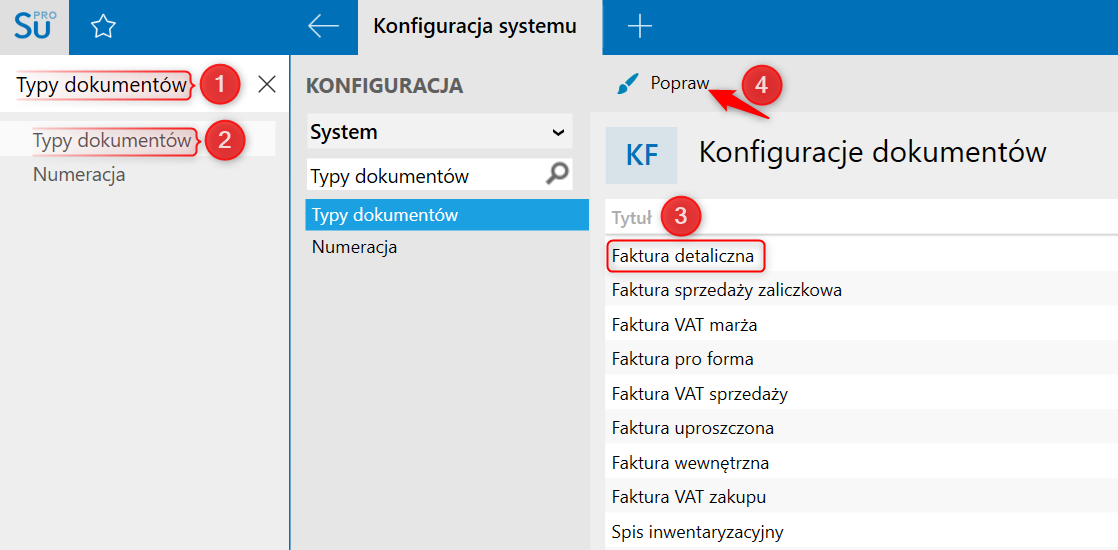Clear the search with the X icon
The height and width of the screenshot is (550, 1118).
(267, 85)
